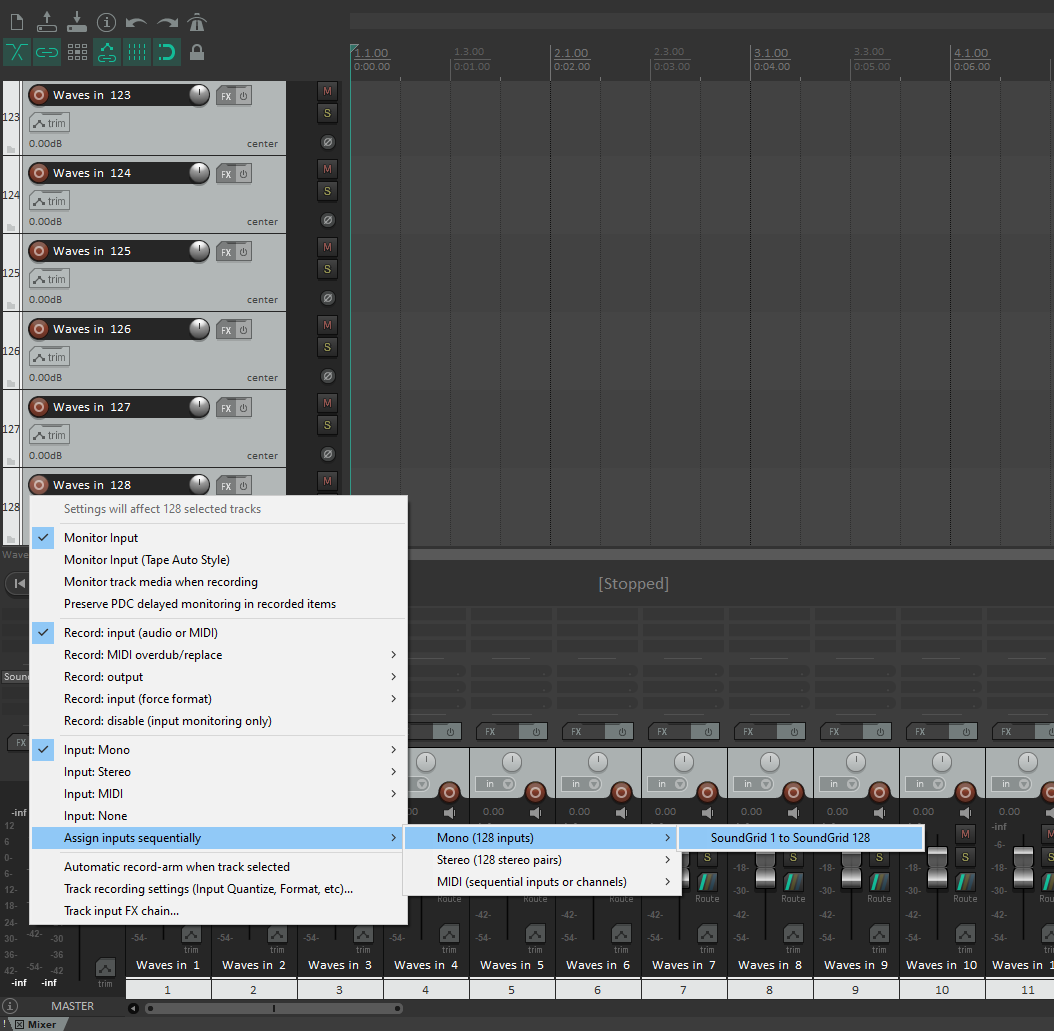Expand the Record: output submenu
Image resolution: width=1054 pixels, height=1031 pixels.
pyautogui.click(x=103, y=677)
